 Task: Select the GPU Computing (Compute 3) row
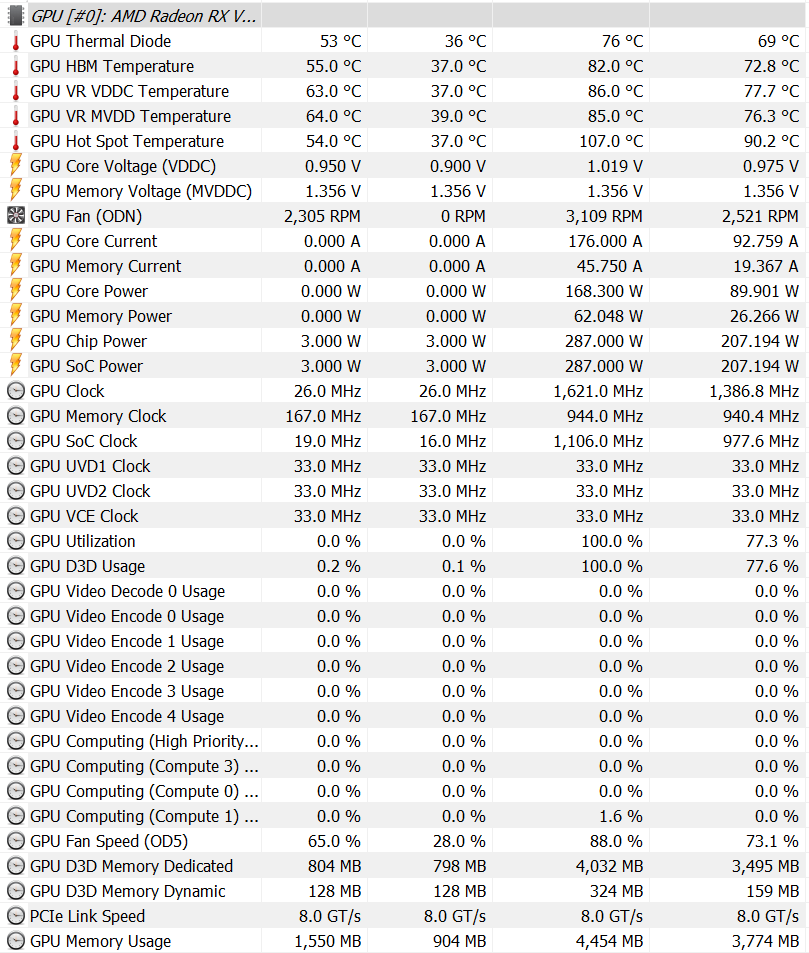coord(404,766)
